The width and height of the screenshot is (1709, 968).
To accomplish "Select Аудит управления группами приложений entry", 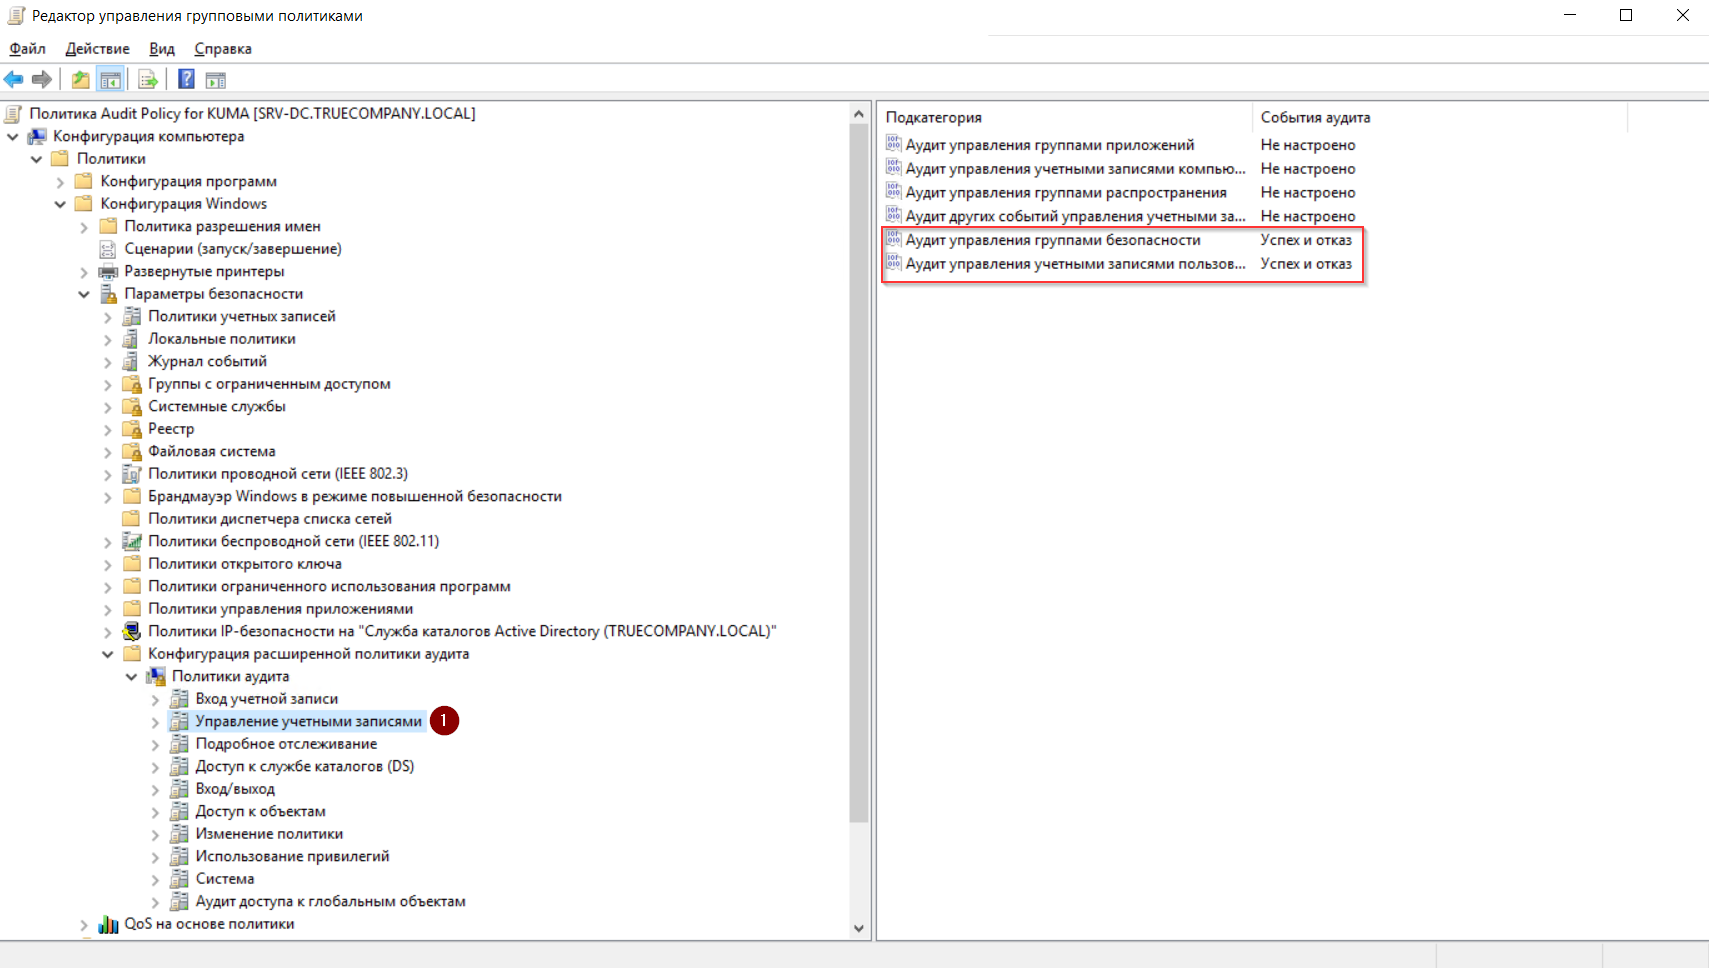I will pyautogui.click(x=1049, y=145).
